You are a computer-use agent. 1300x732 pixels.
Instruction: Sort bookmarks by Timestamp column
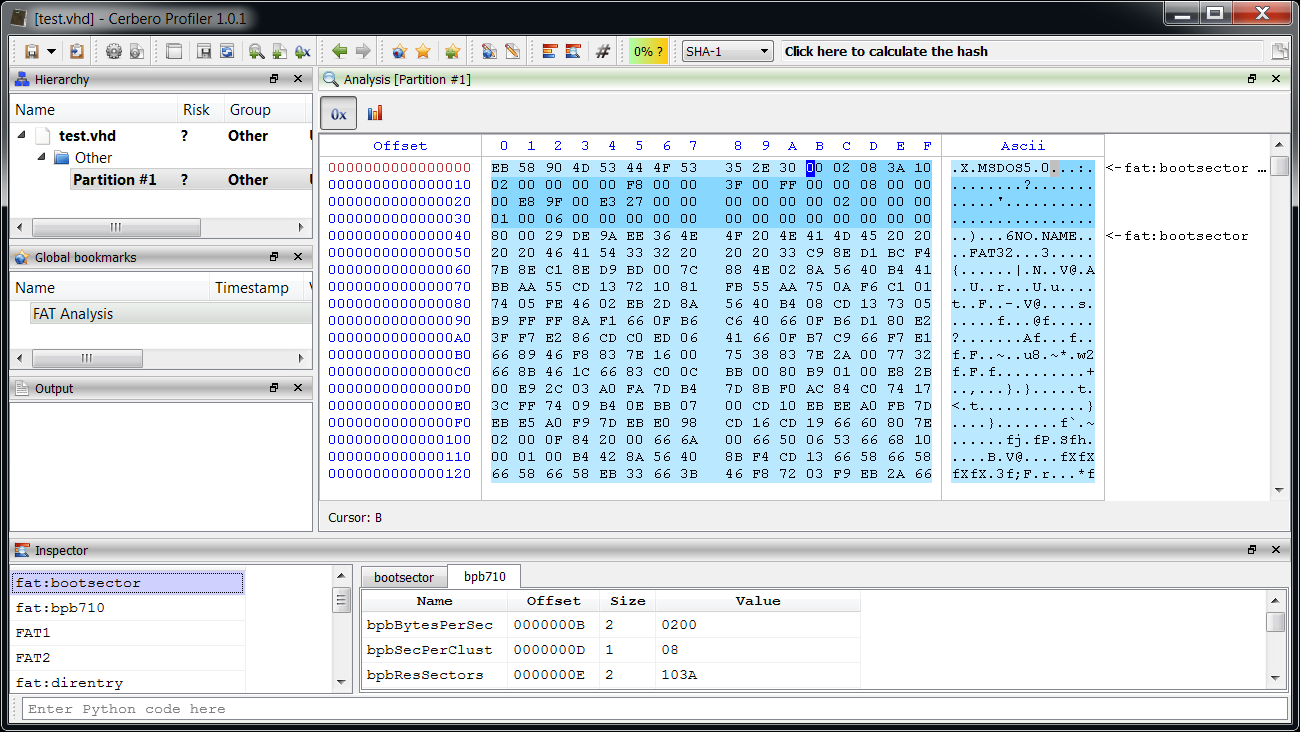[252, 288]
